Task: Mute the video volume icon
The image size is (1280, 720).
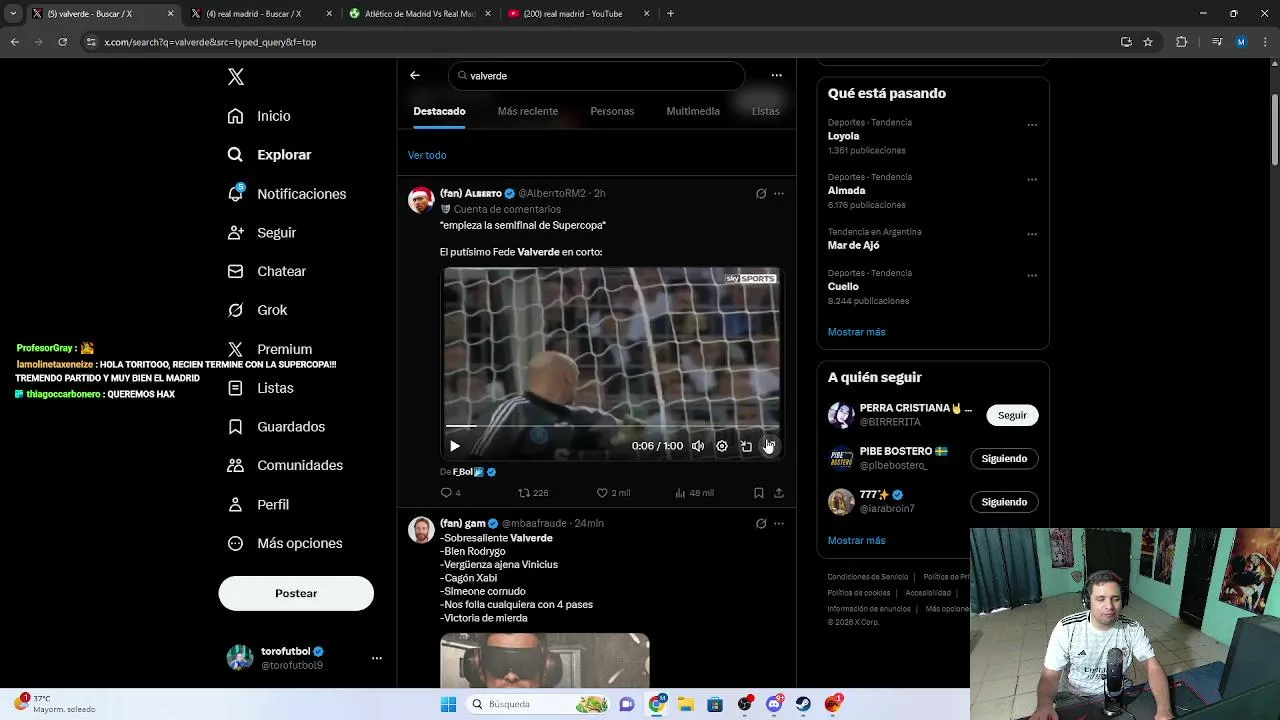Action: tap(698, 446)
